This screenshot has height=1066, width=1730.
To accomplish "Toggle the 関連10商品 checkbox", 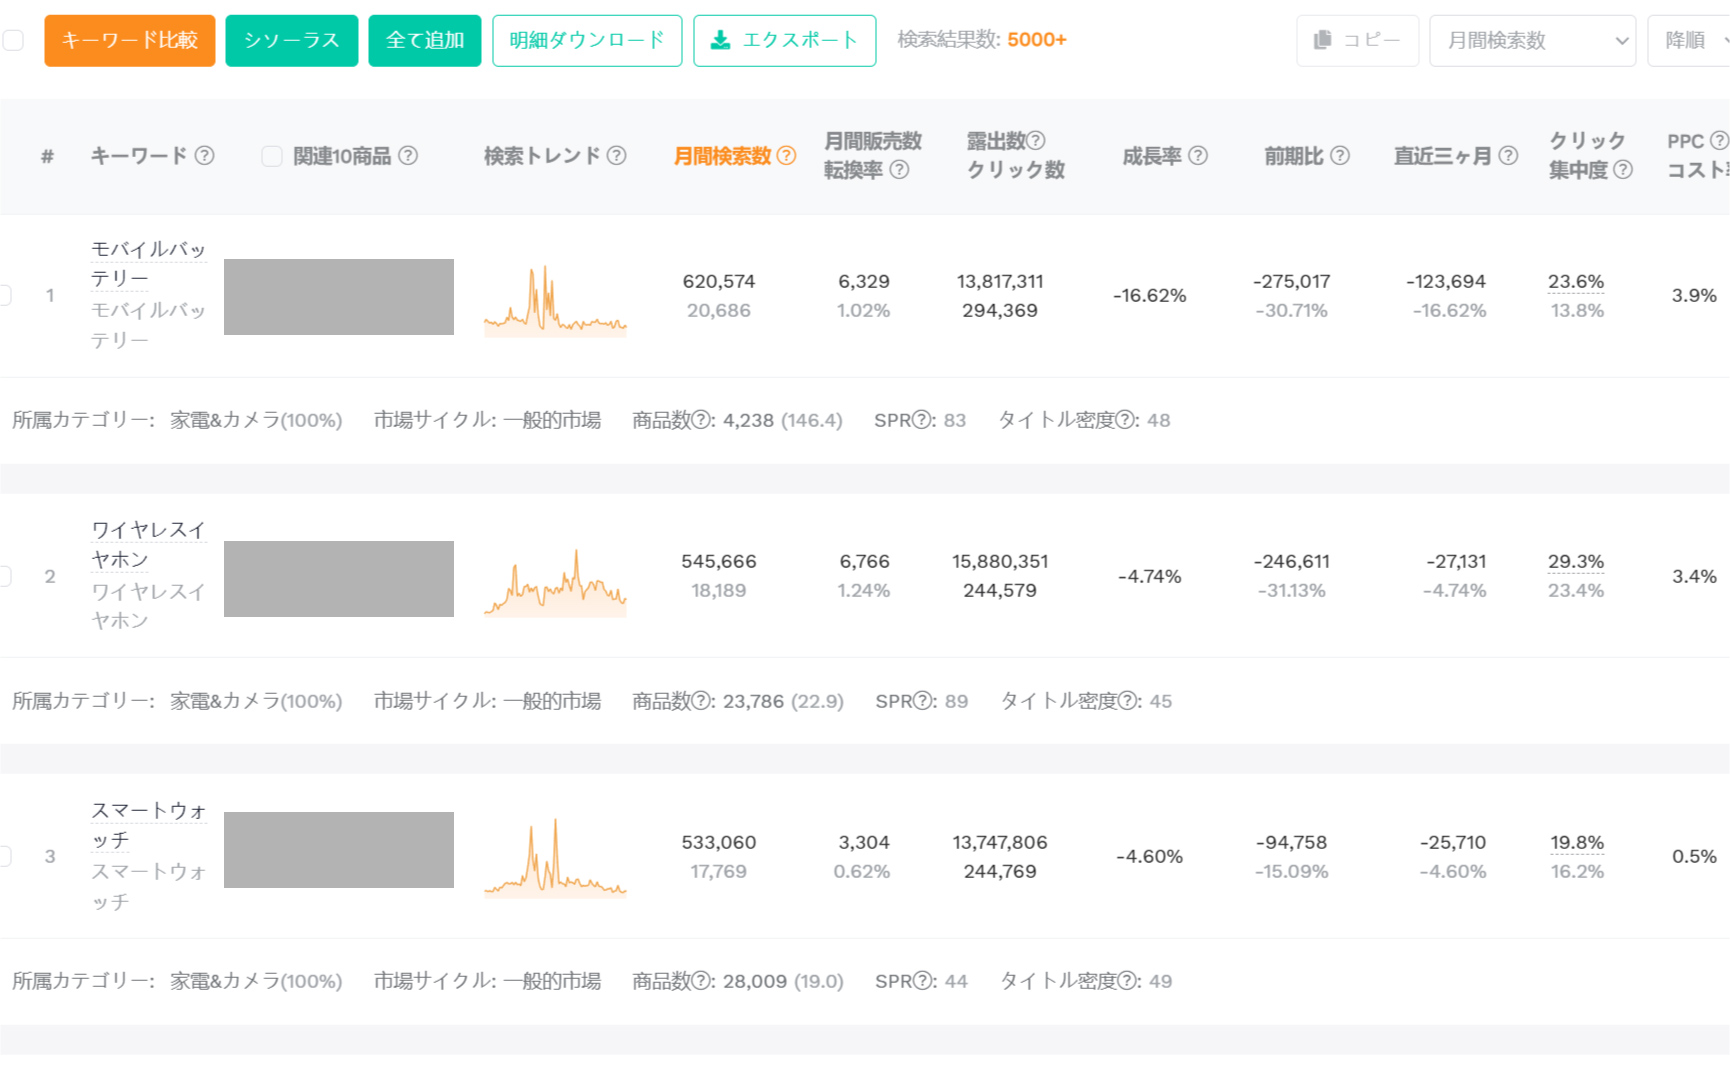I will coord(271,156).
